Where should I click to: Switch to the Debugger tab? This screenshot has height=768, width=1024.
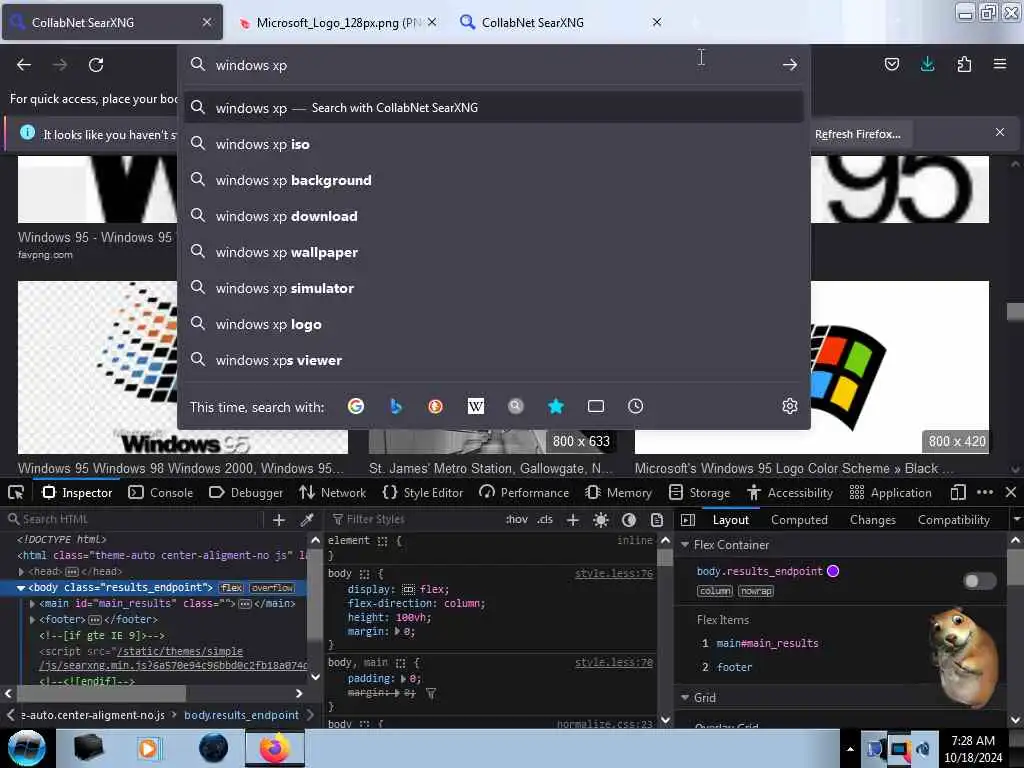point(246,492)
